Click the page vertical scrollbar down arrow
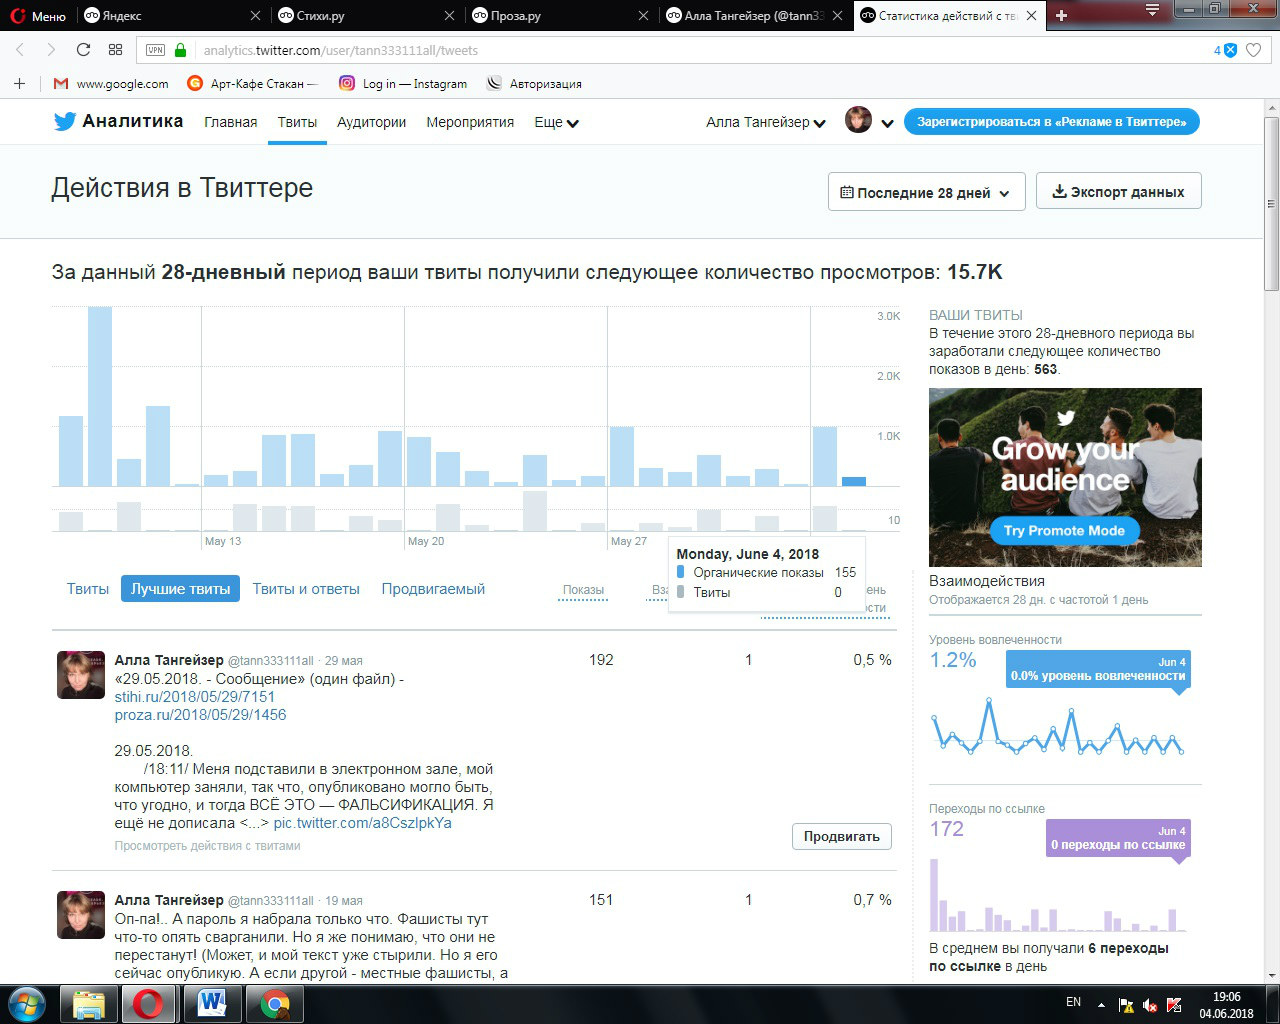This screenshot has height=1024, width=1280. coord(1271,975)
